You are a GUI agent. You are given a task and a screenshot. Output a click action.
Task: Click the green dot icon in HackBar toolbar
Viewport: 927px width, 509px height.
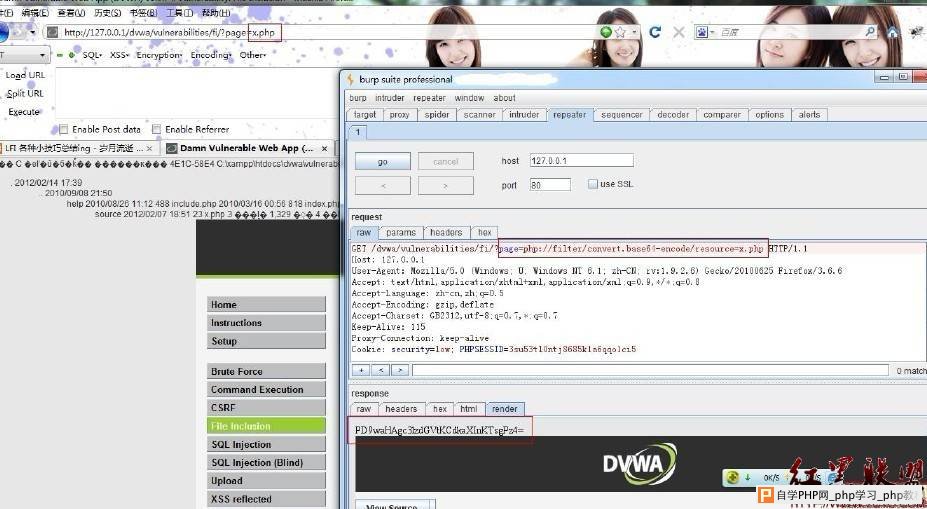point(71,55)
